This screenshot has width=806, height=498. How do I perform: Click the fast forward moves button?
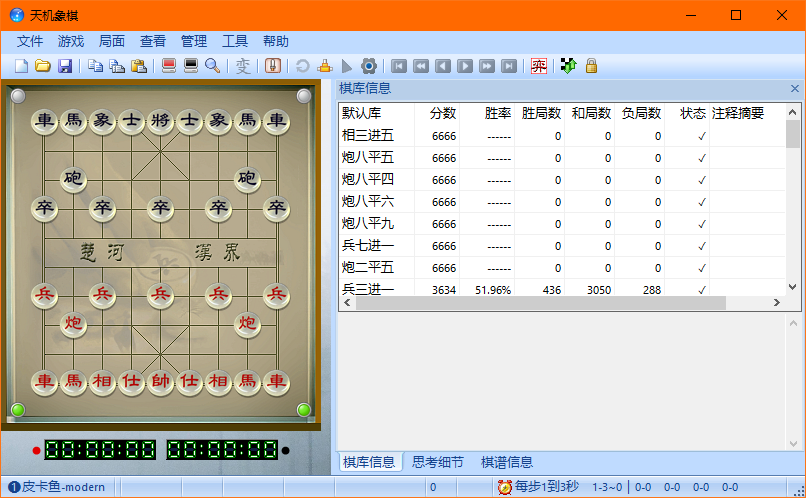[x=487, y=66]
